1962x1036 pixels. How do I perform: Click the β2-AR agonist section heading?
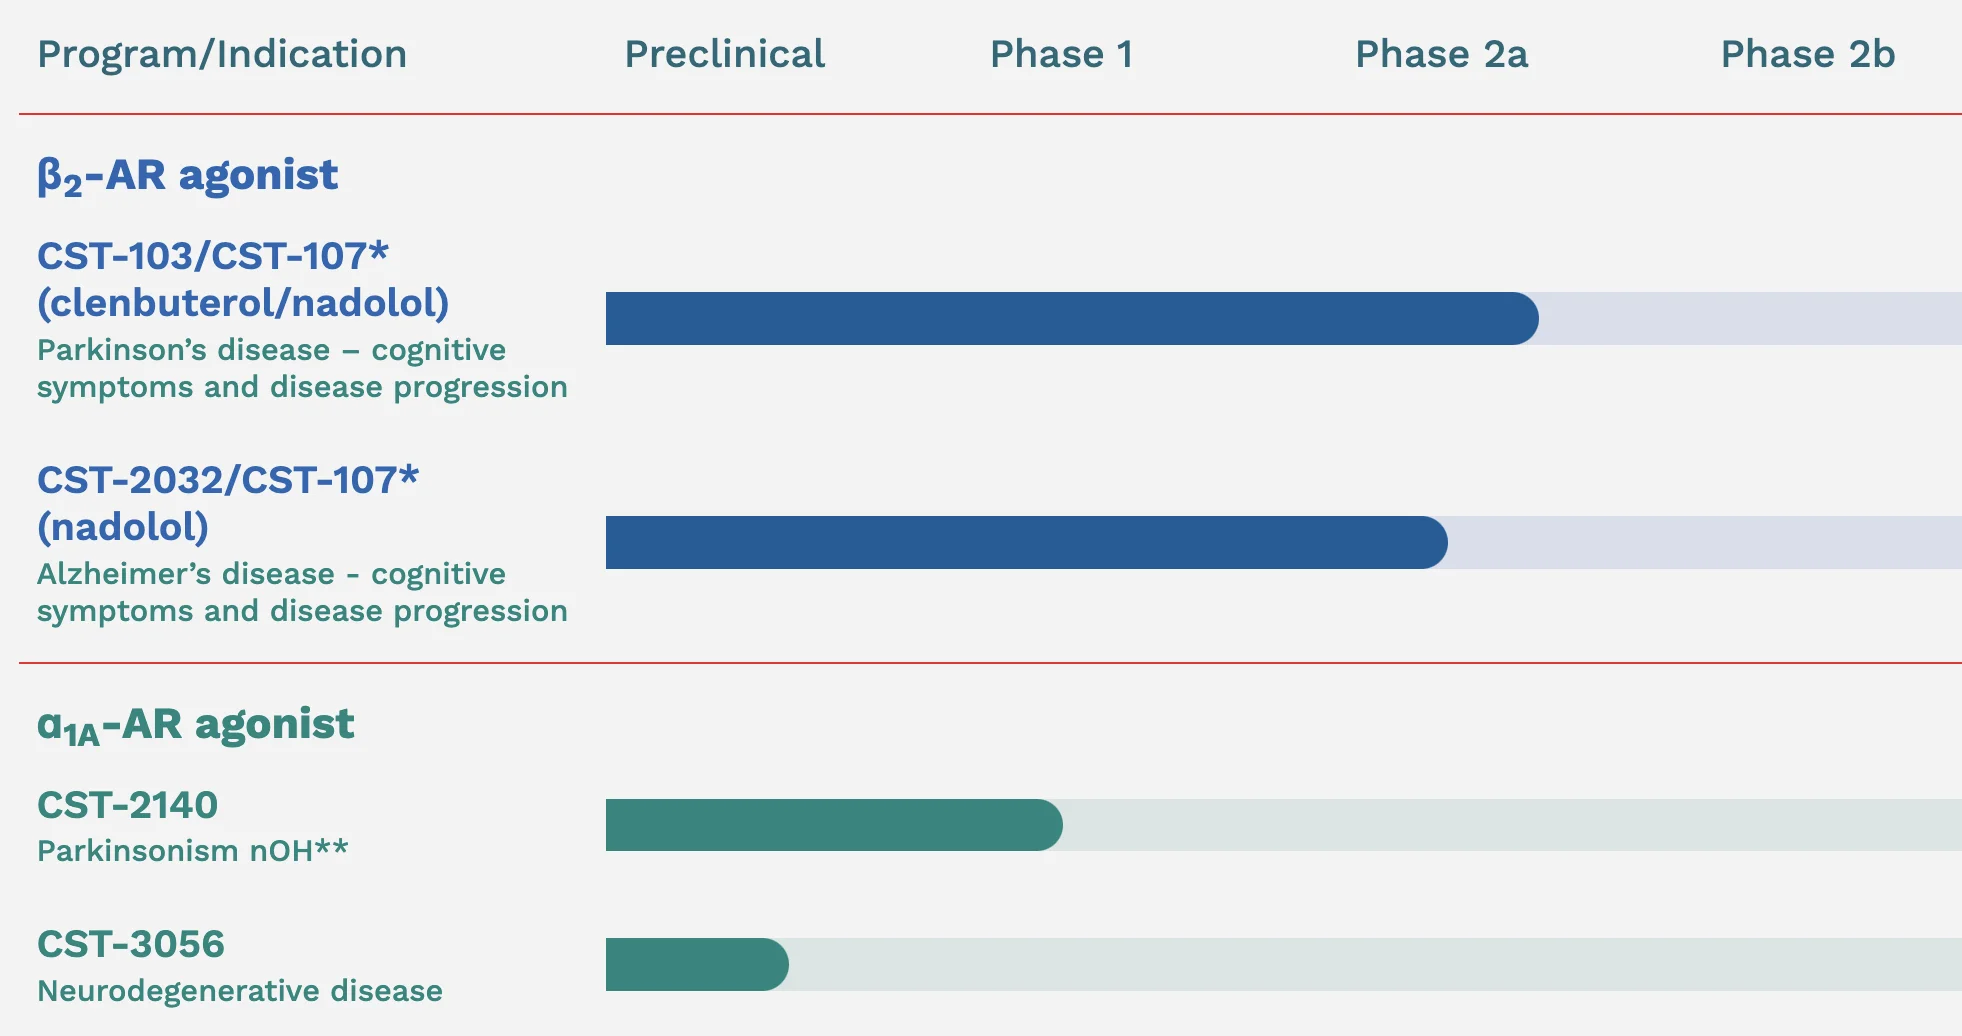pyautogui.click(x=188, y=176)
